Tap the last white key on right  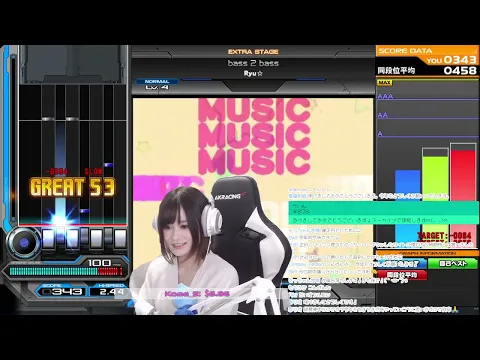(120, 238)
